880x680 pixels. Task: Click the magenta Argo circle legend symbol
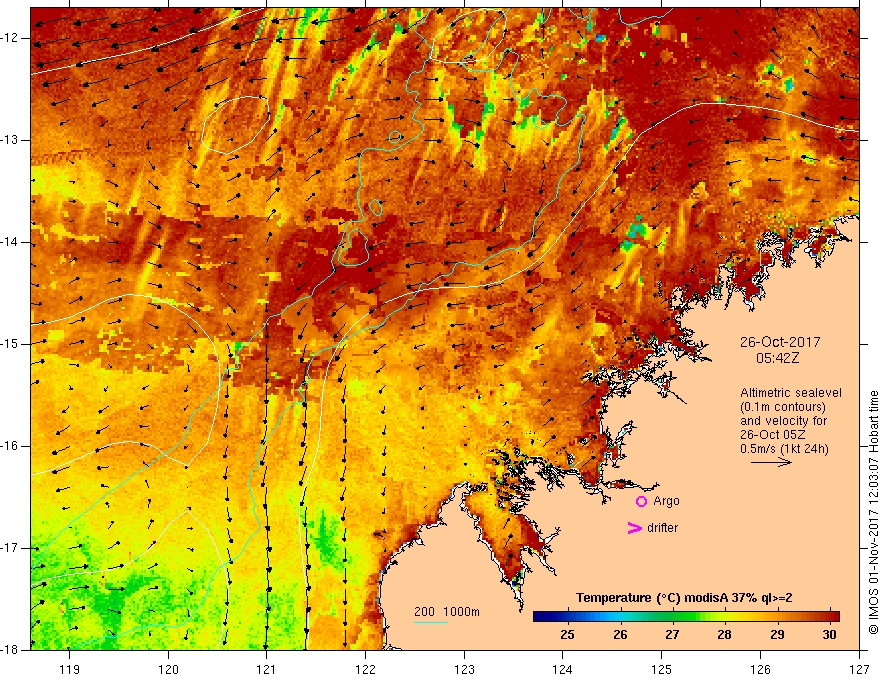coord(641,501)
